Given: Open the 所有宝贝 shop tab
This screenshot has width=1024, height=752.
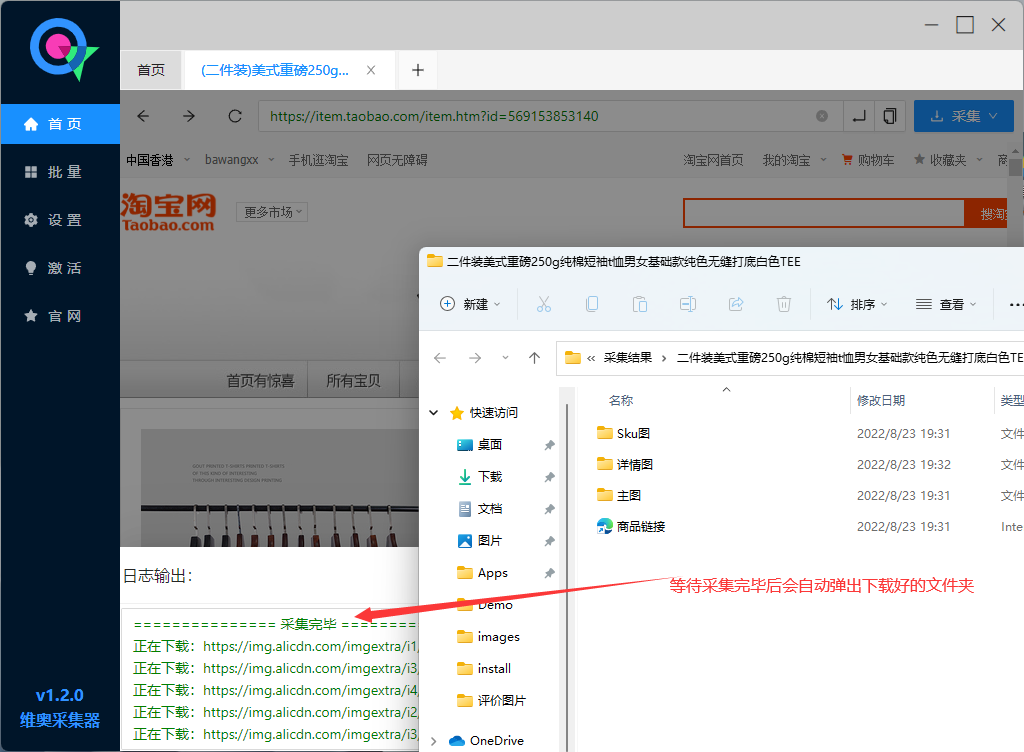Looking at the screenshot, I should 353,381.
